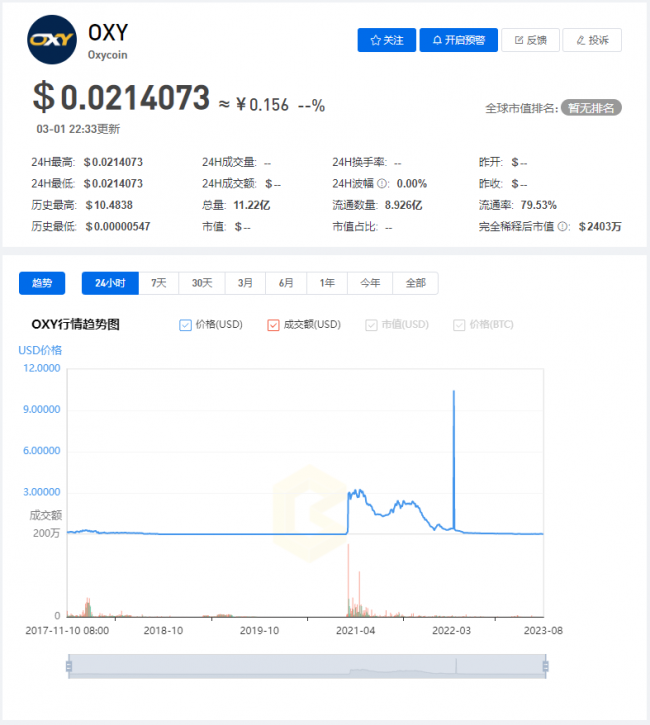This screenshot has width=650, height=725.
Task: Click the USD价格 axis label
Action: click(x=40, y=350)
